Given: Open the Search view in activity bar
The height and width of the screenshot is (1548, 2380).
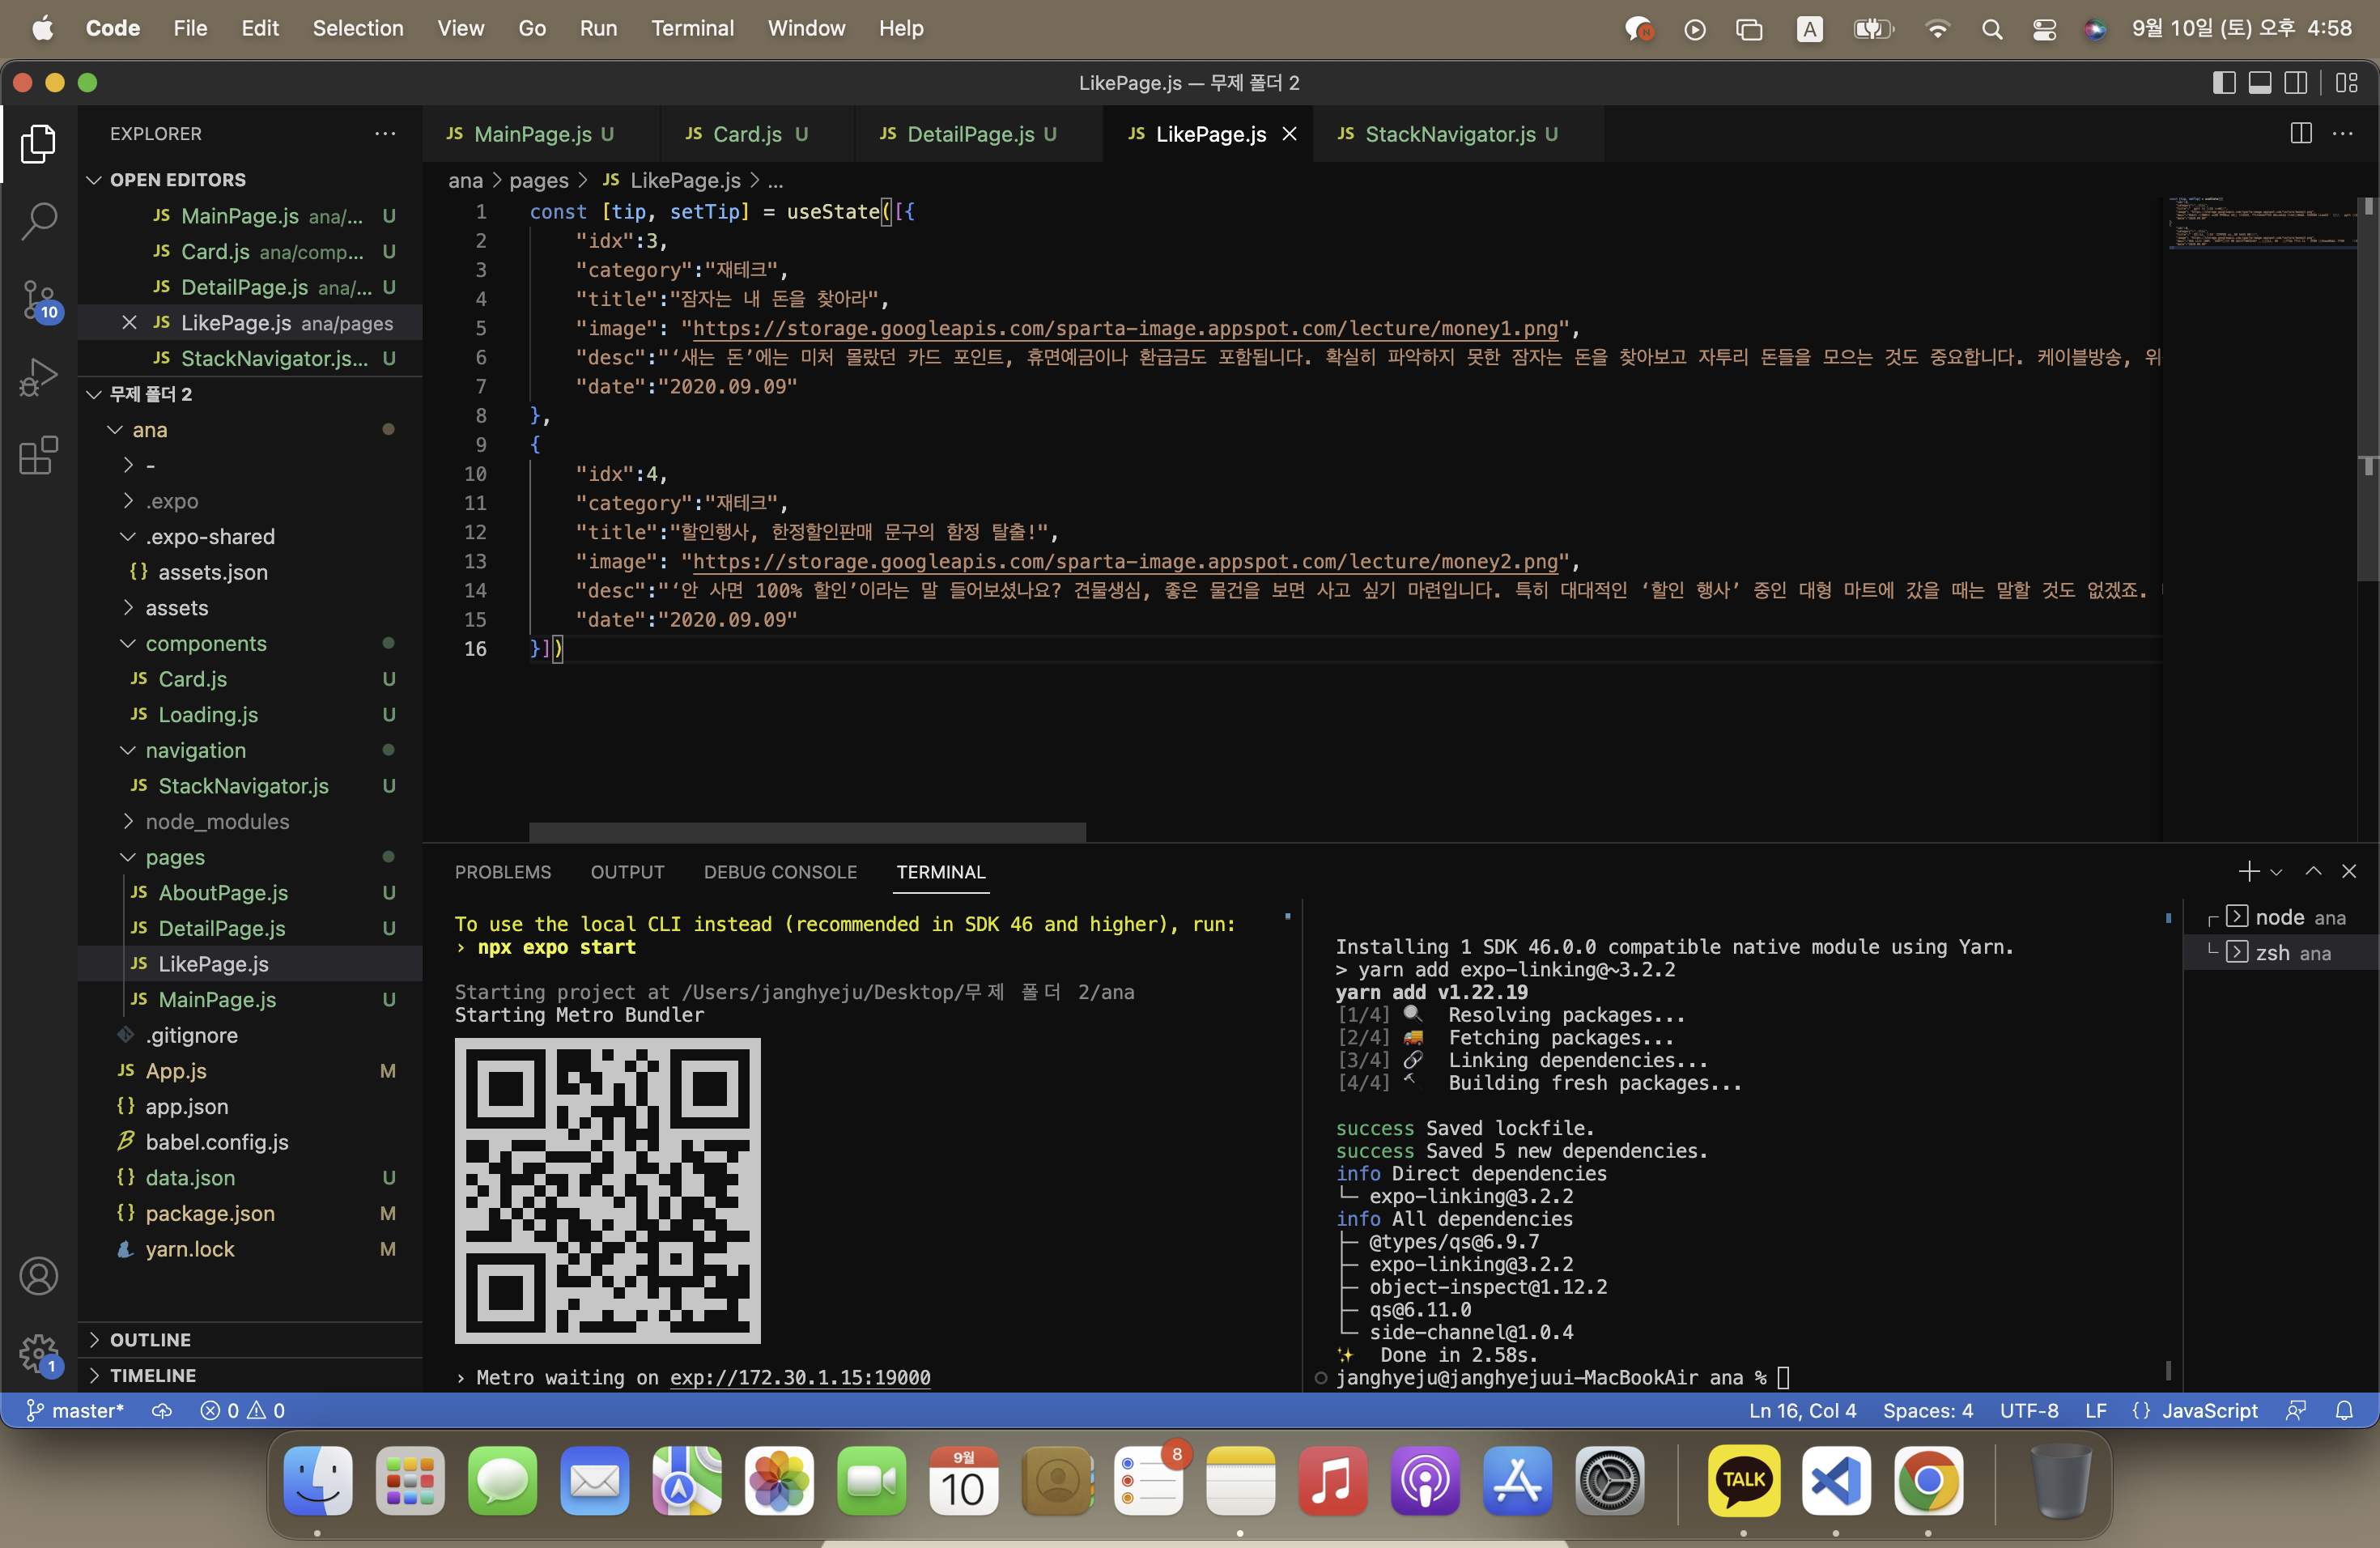Looking at the screenshot, I should click(38, 221).
